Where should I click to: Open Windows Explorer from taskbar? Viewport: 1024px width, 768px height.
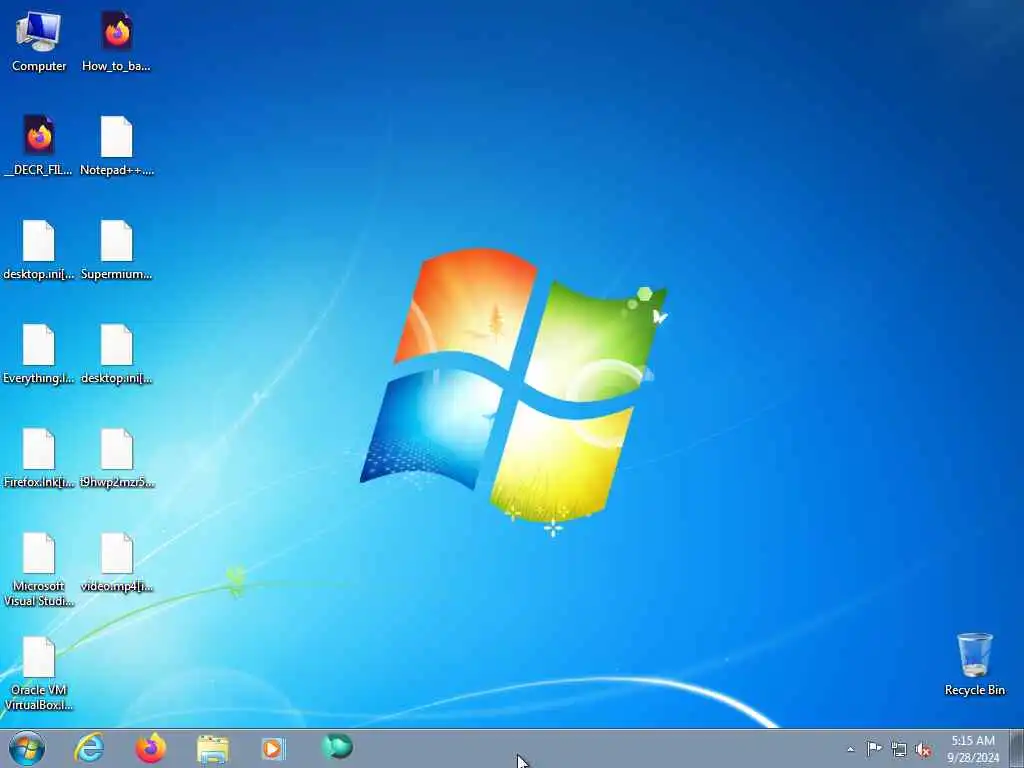coord(213,748)
